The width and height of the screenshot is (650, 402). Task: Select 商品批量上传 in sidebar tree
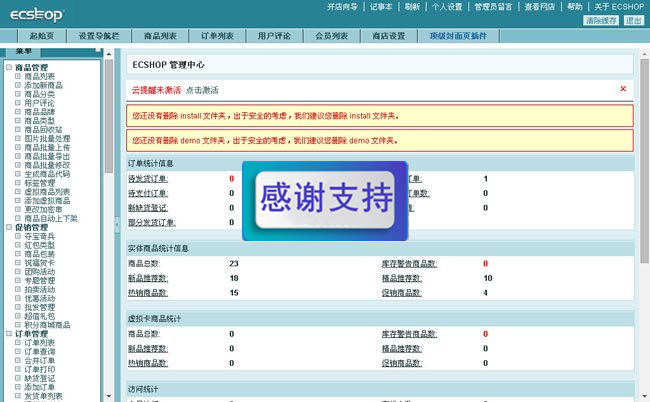pos(47,147)
